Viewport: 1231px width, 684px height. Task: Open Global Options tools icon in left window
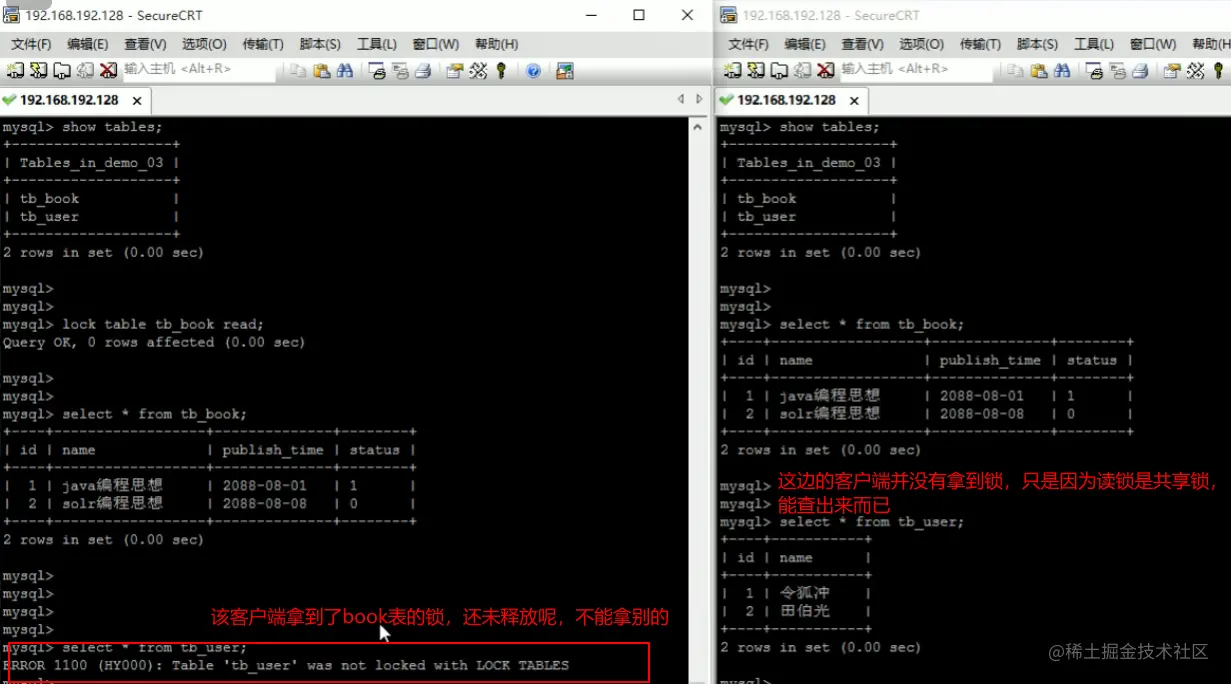click(478, 70)
